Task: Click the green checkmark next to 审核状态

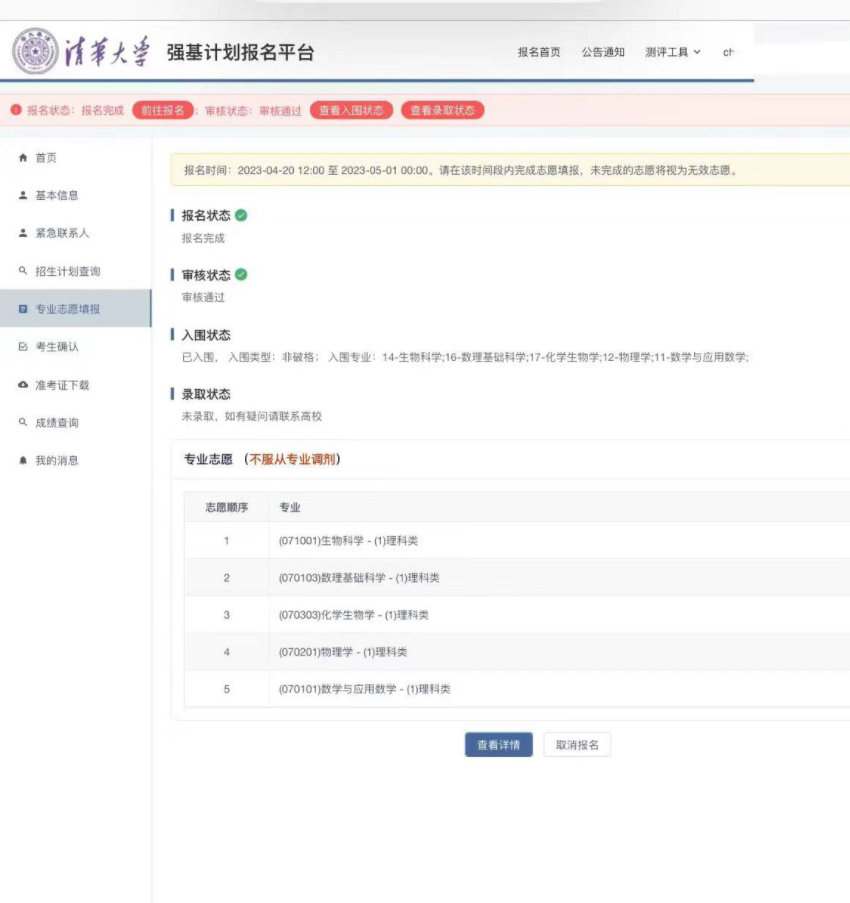Action: [241, 275]
